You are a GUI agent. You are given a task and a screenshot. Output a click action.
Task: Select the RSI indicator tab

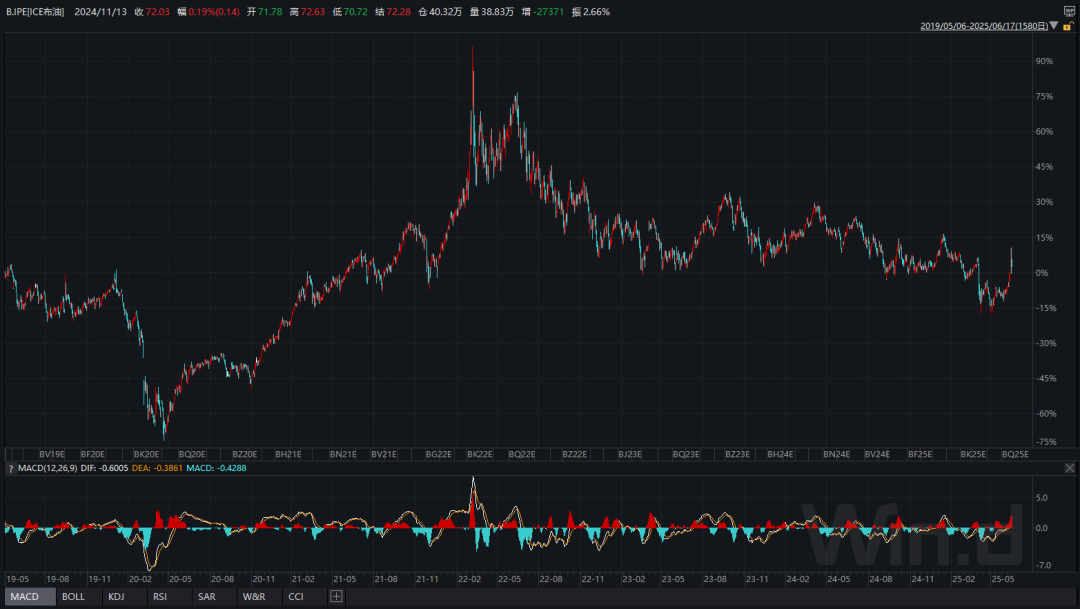(160, 596)
